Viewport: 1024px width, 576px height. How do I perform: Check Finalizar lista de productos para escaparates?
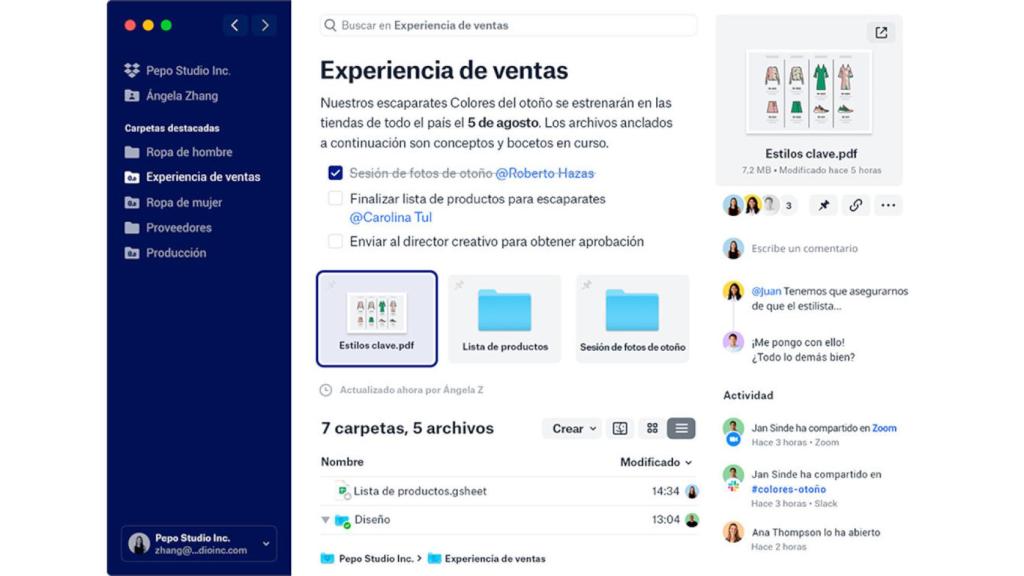337,199
